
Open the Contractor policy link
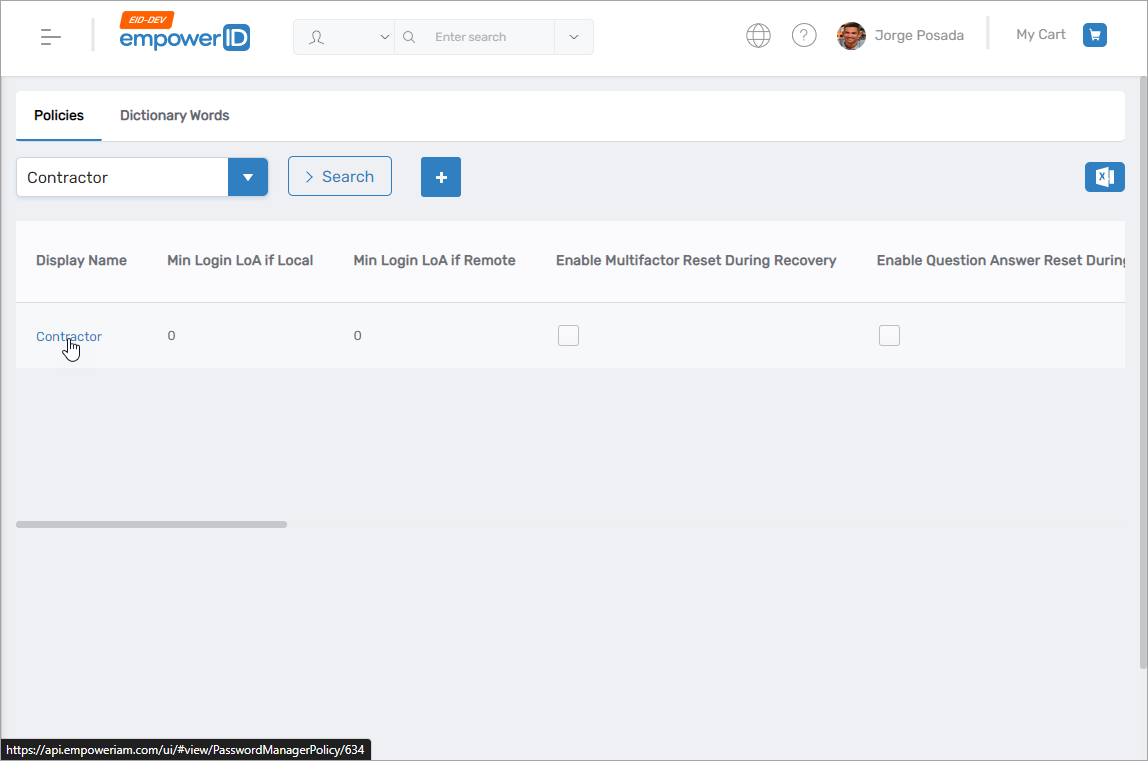click(68, 336)
